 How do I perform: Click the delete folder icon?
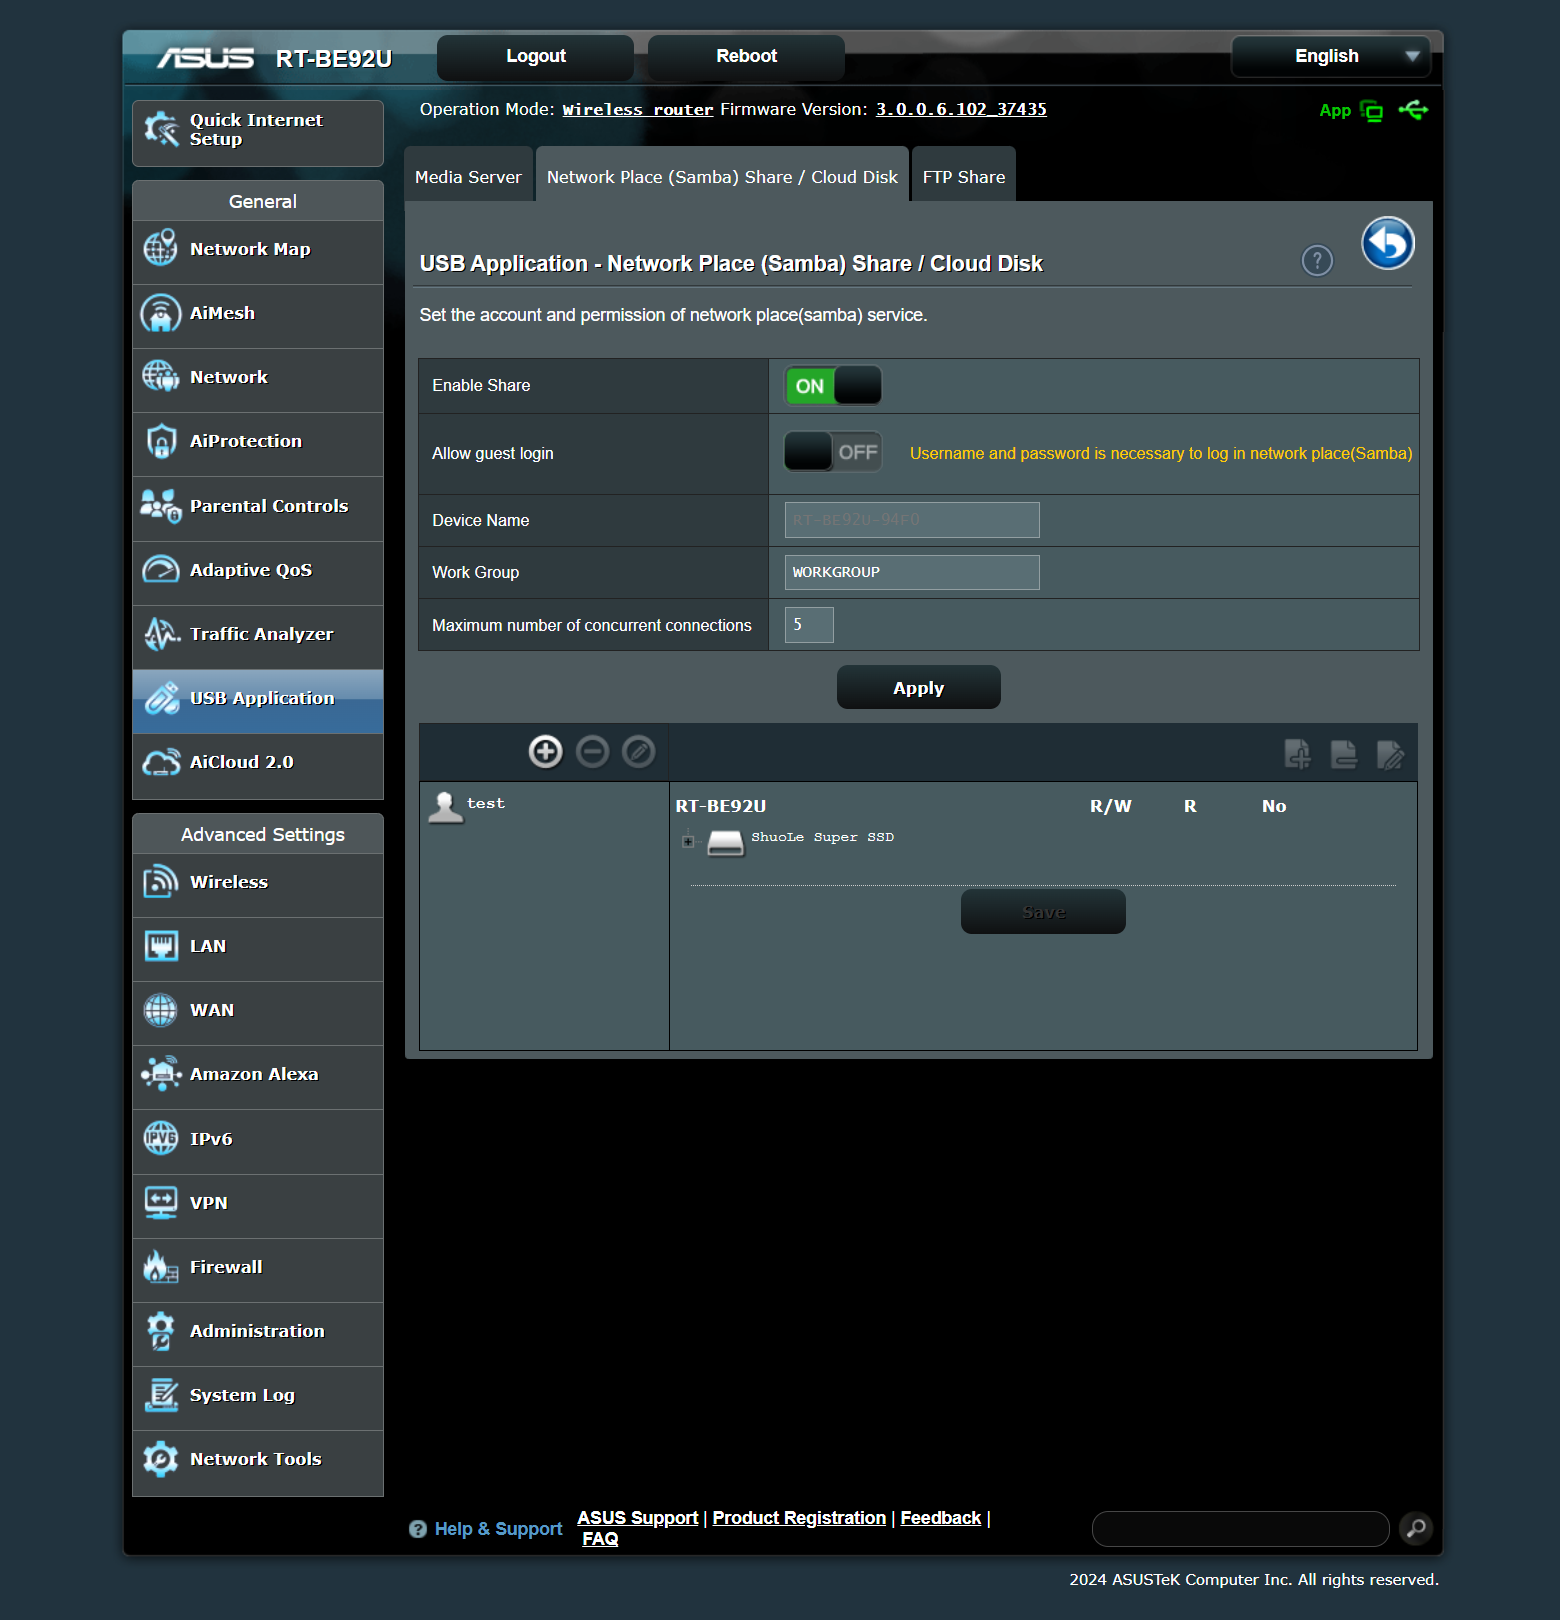pos(1344,754)
